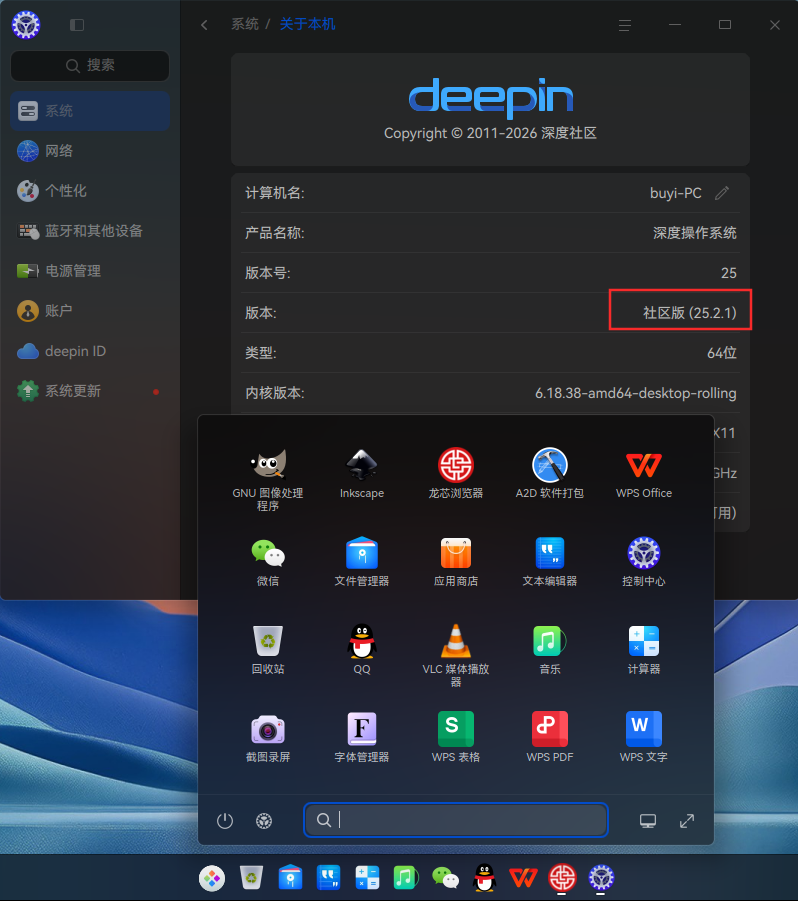Select 系统 in the sidebar
798x901 pixels.
pos(90,111)
